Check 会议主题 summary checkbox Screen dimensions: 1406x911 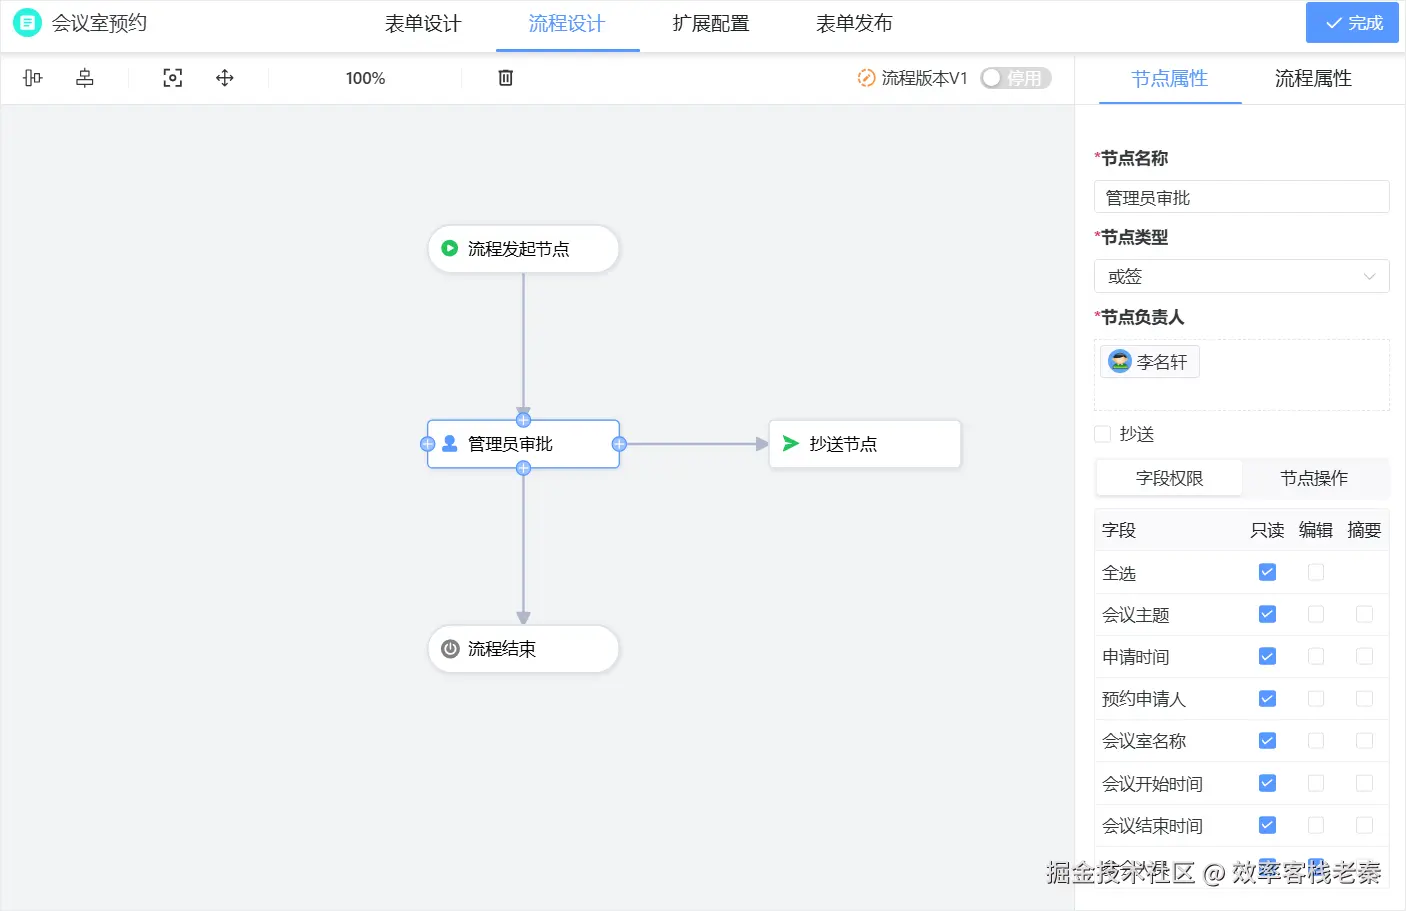point(1364,614)
